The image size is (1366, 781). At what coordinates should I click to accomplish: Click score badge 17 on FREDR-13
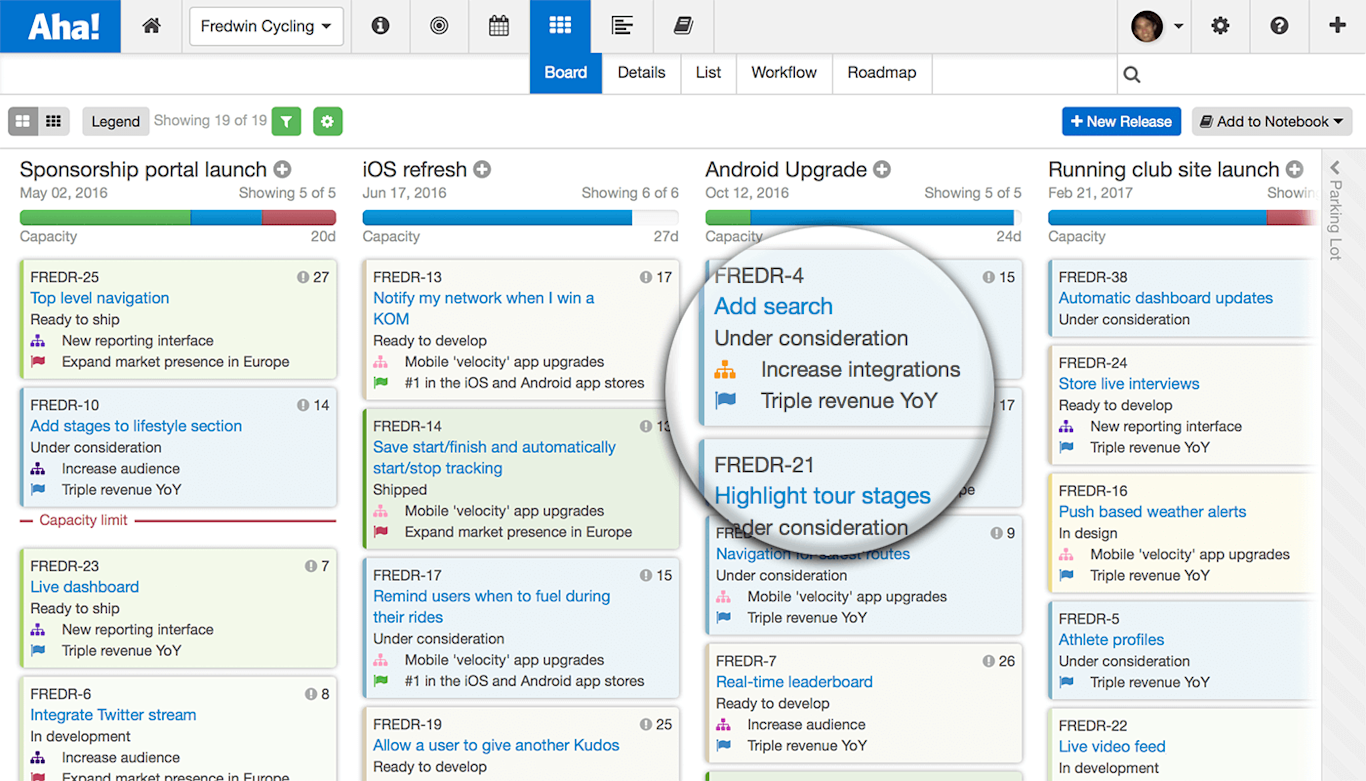click(x=656, y=277)
